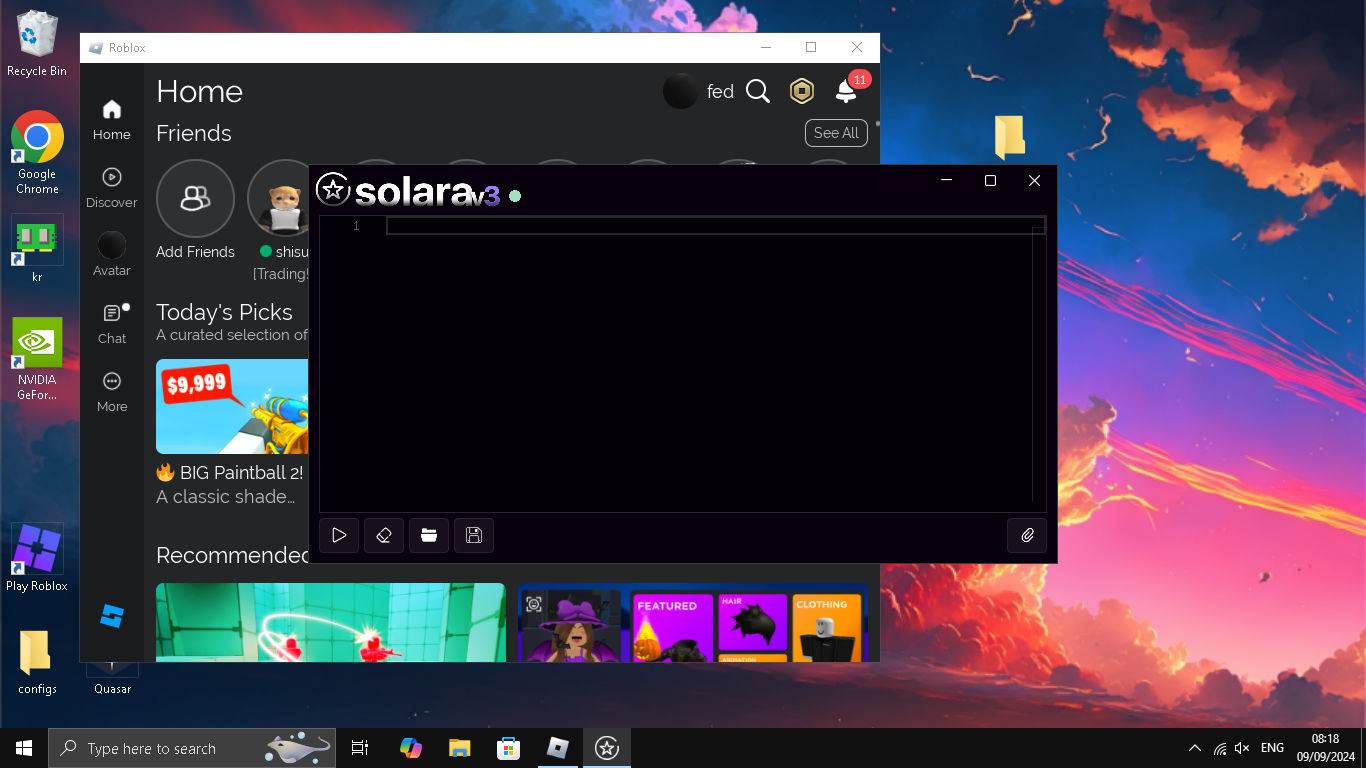Open More menu in Roblox sidebar
The width and height of the screenshot is (1366, 768).
click(112, 392)
